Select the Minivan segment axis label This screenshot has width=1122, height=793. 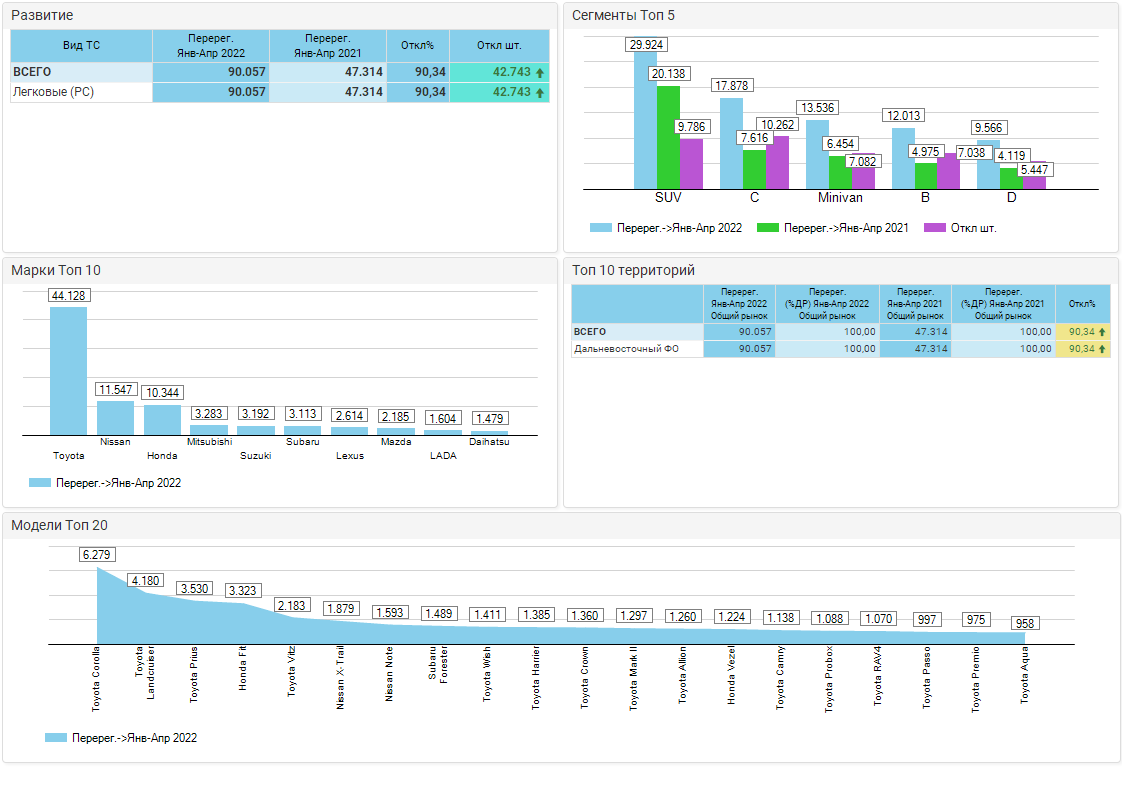tap(840, 198)
